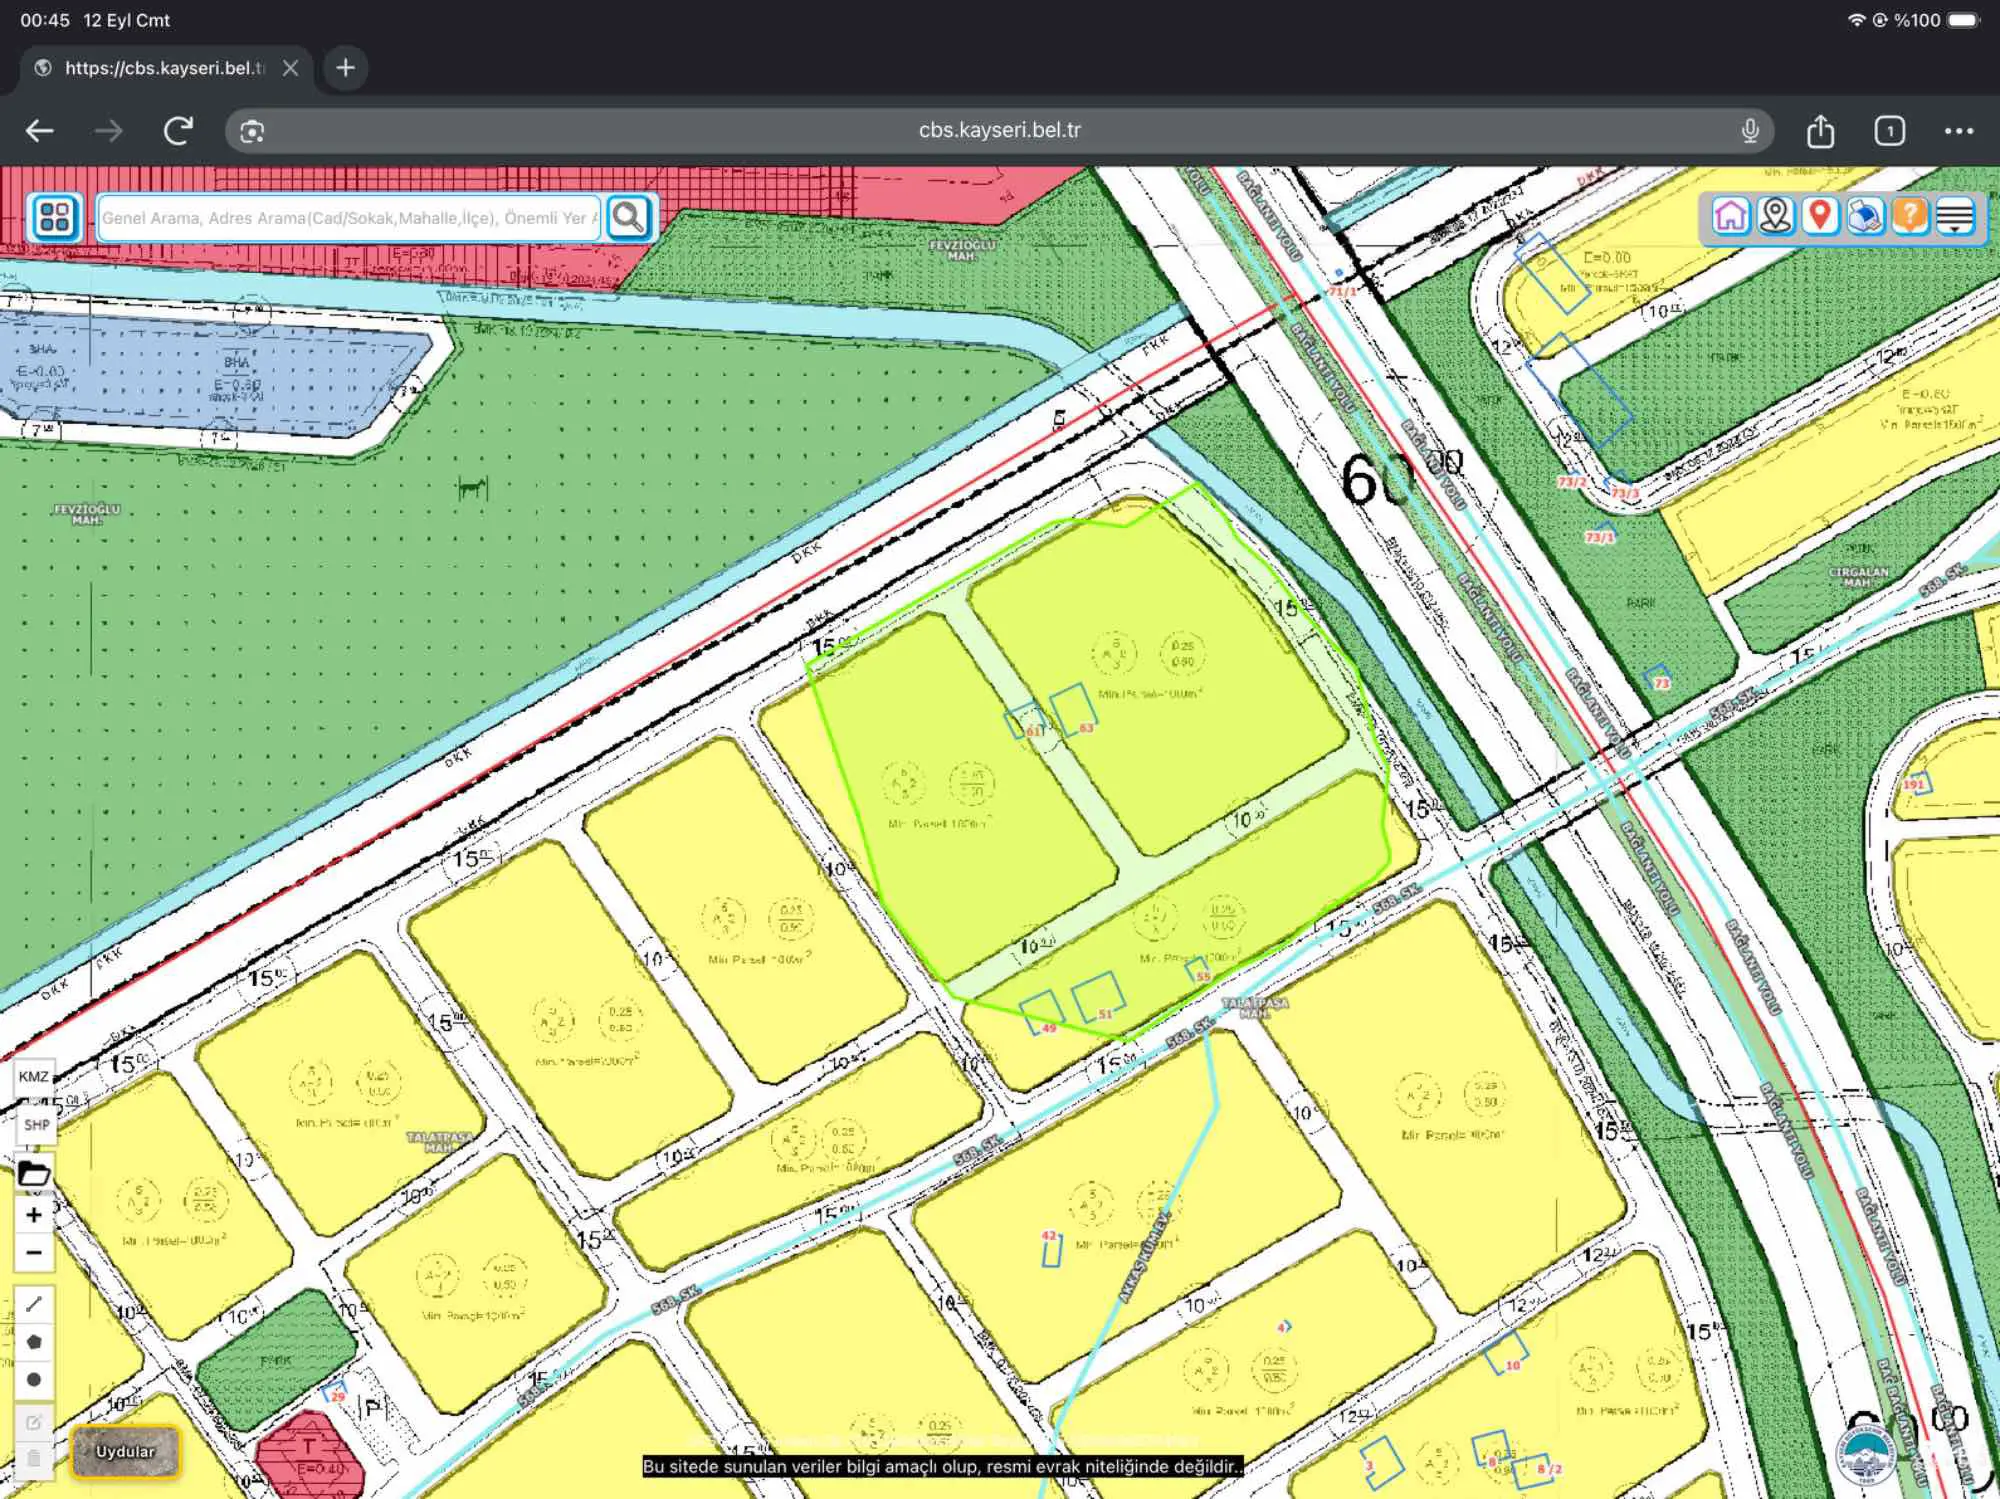Open a new browser tab
Image resolution: width=2000 pixels, height=1499 pixels.
pyautogui.click(x=346, y=68)
